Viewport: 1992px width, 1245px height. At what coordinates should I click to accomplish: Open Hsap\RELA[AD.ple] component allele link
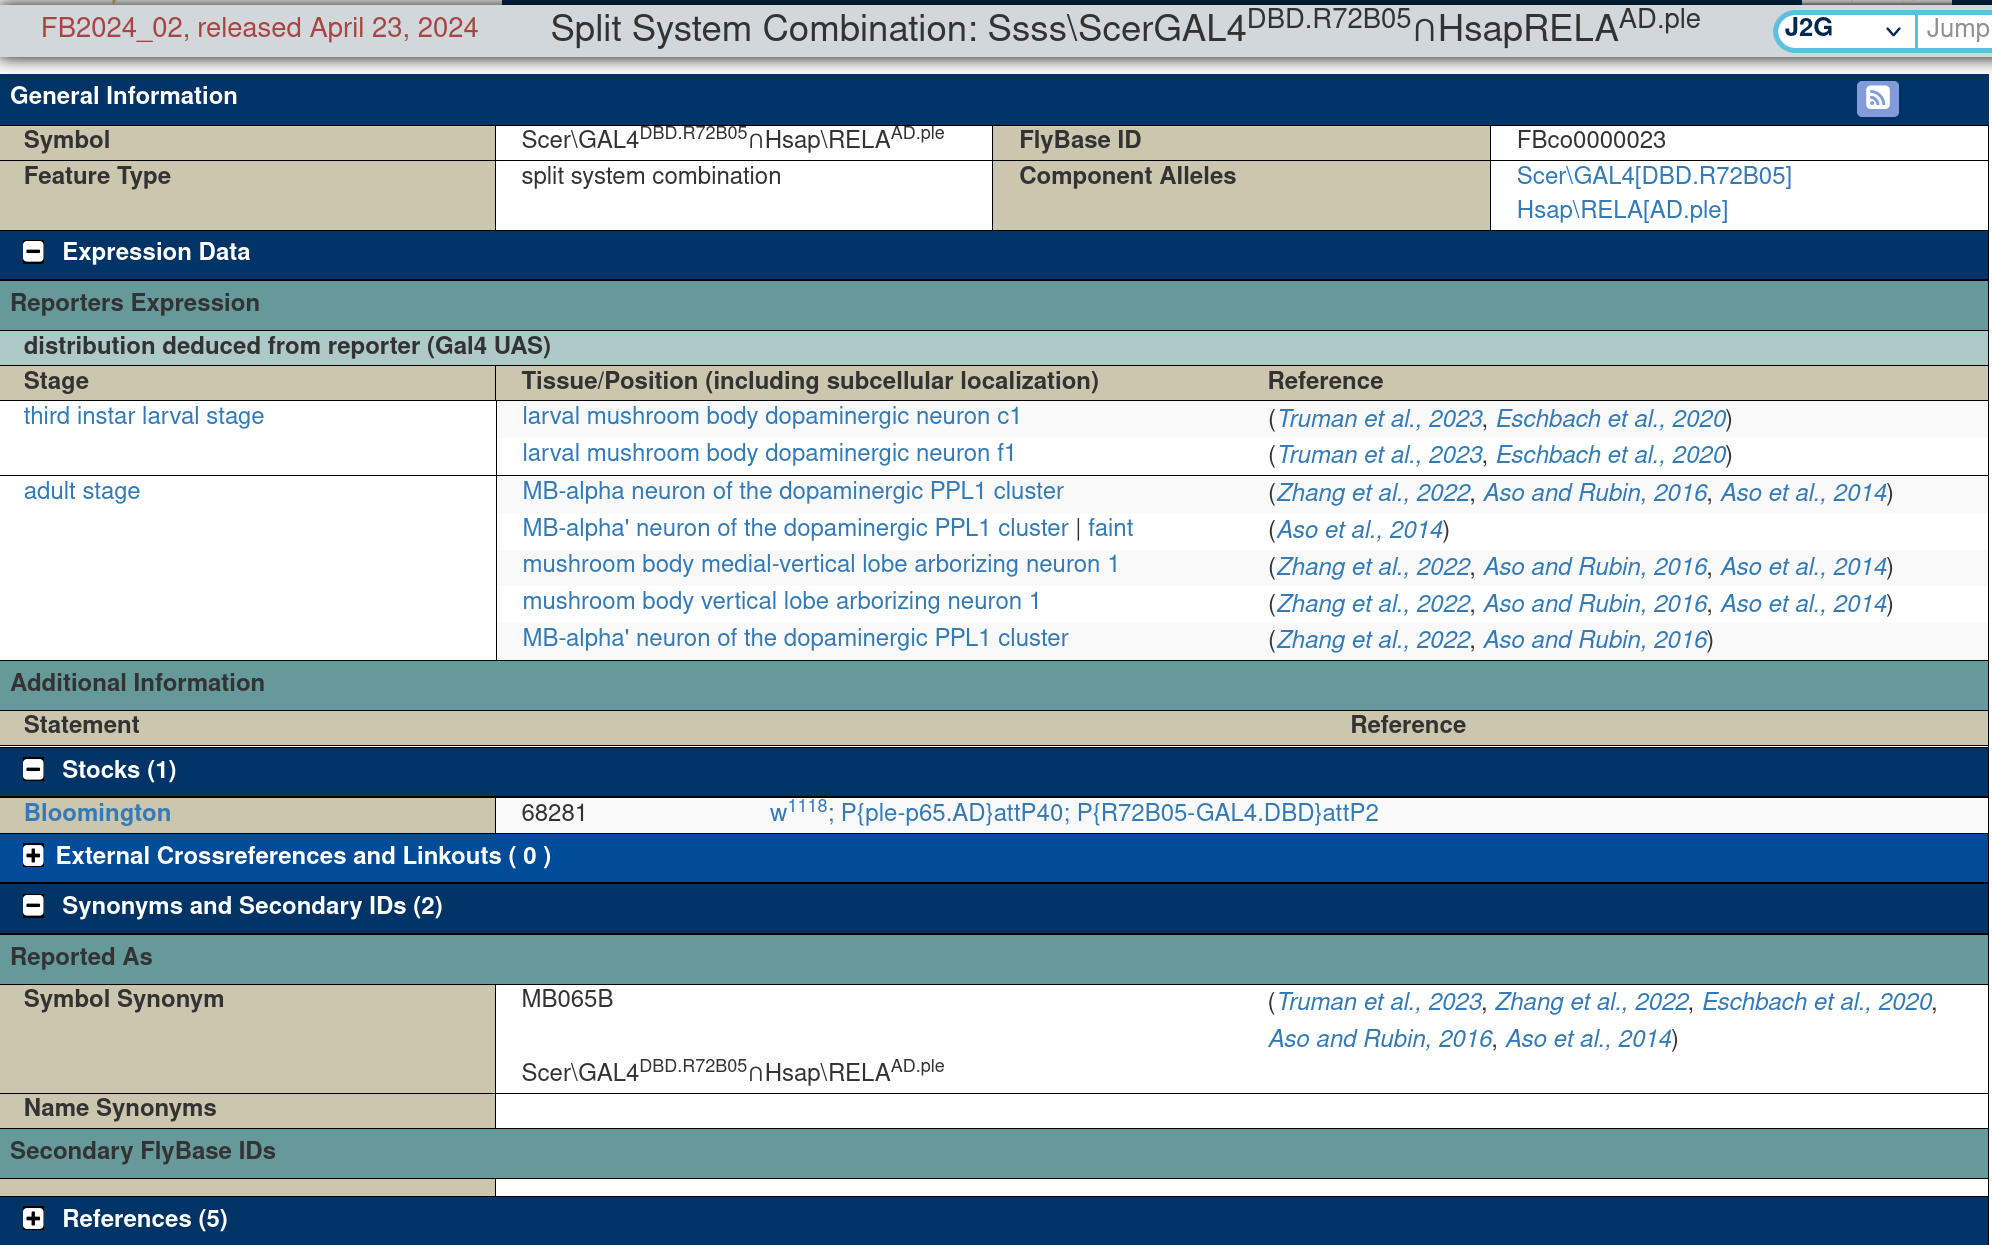coord(1622,210)
